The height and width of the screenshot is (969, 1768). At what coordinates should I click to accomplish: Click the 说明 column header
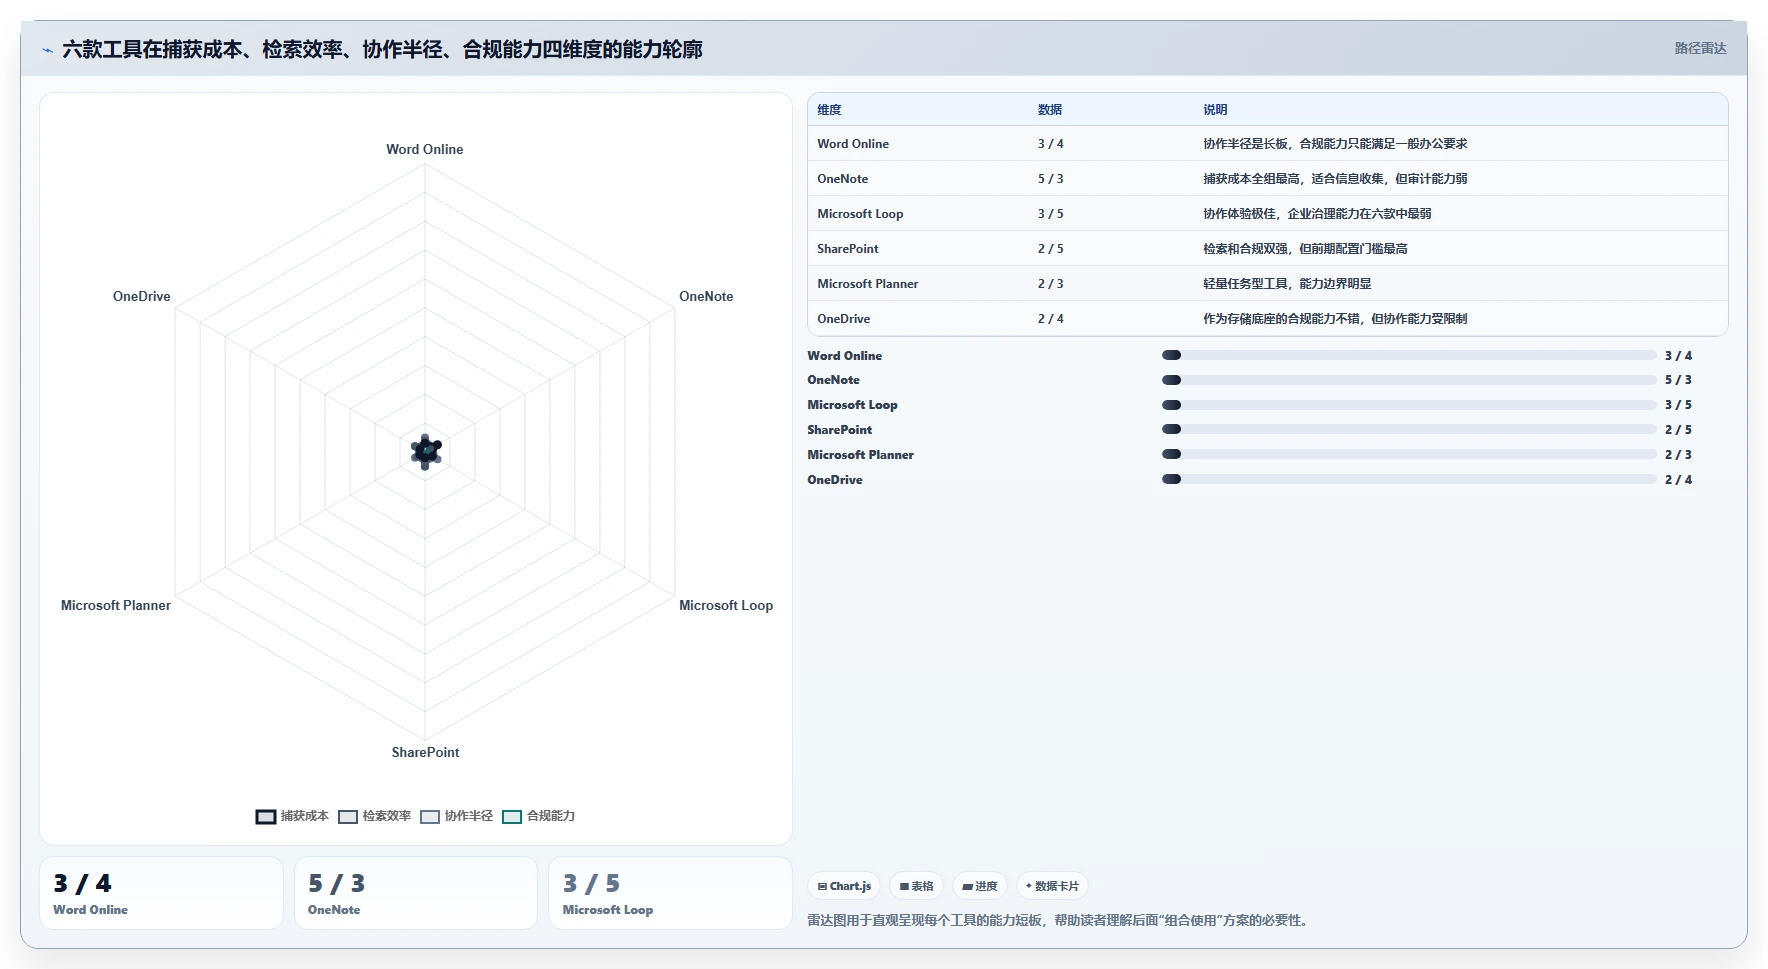[x=1215, y=110]
